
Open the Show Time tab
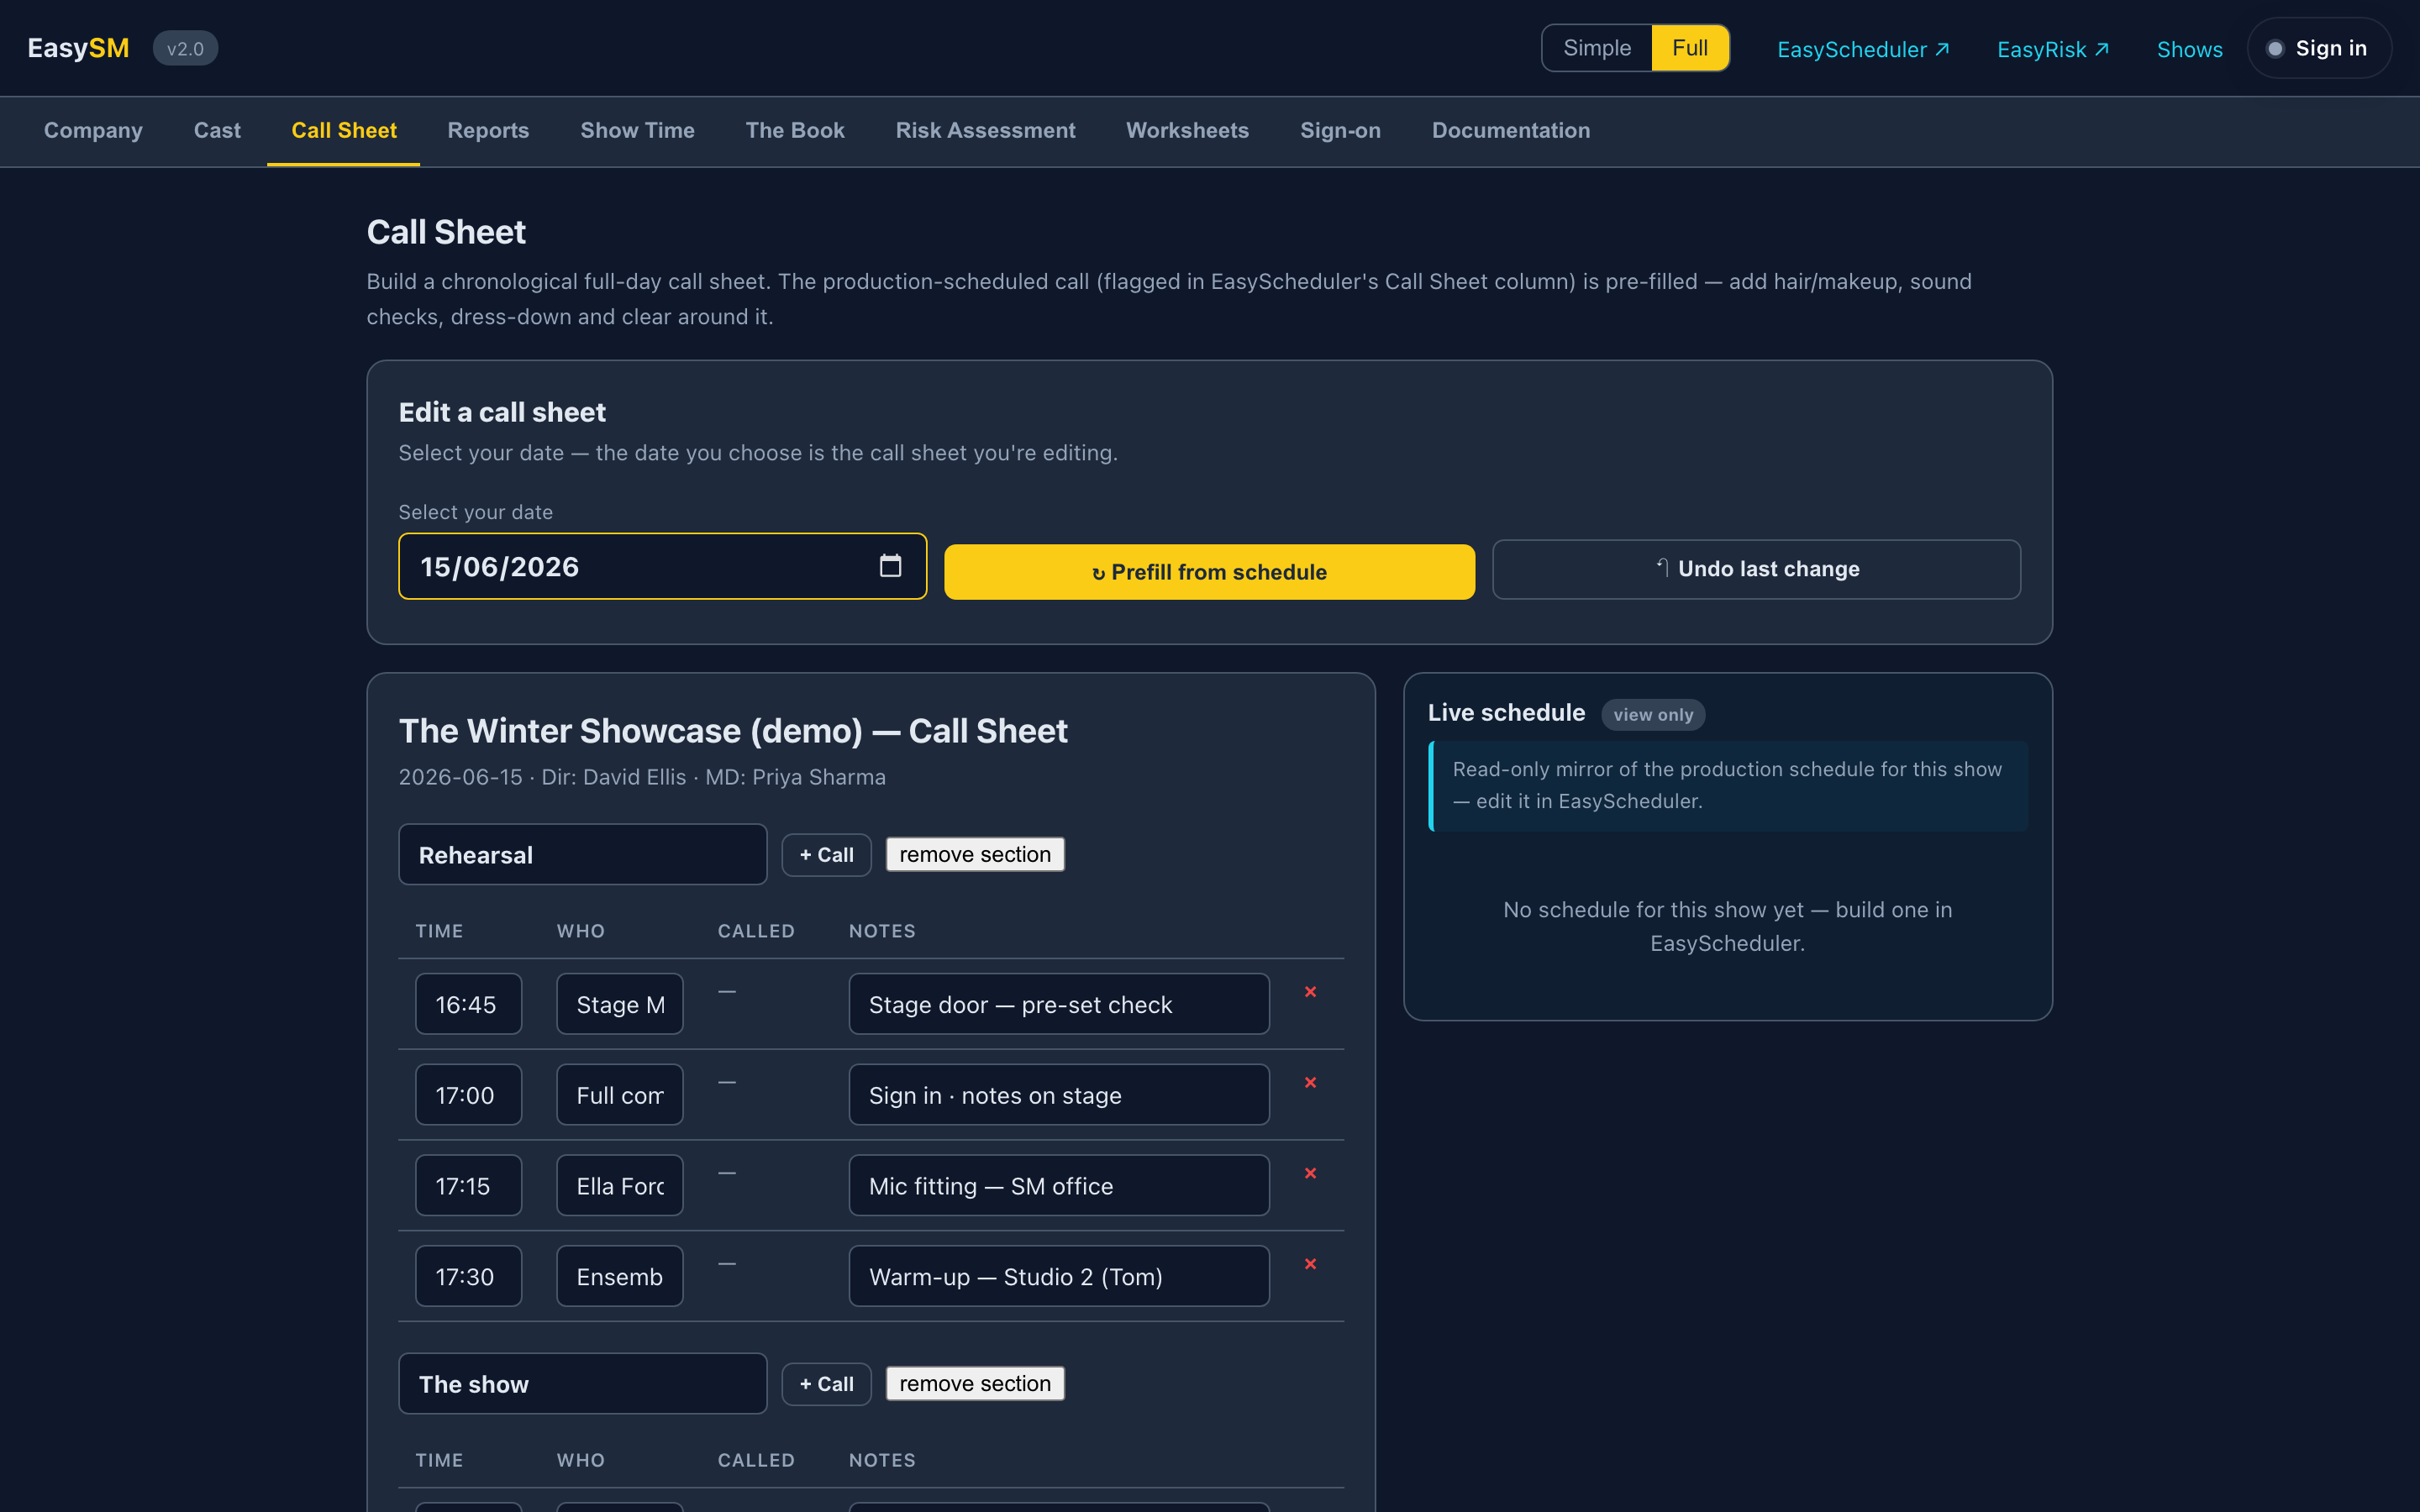click(x=637, y=130)
